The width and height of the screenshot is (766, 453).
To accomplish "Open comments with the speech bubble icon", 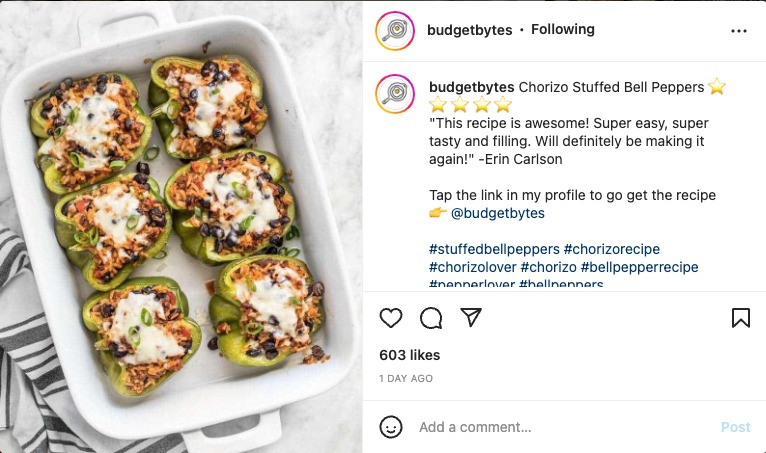I will (431, 318).
